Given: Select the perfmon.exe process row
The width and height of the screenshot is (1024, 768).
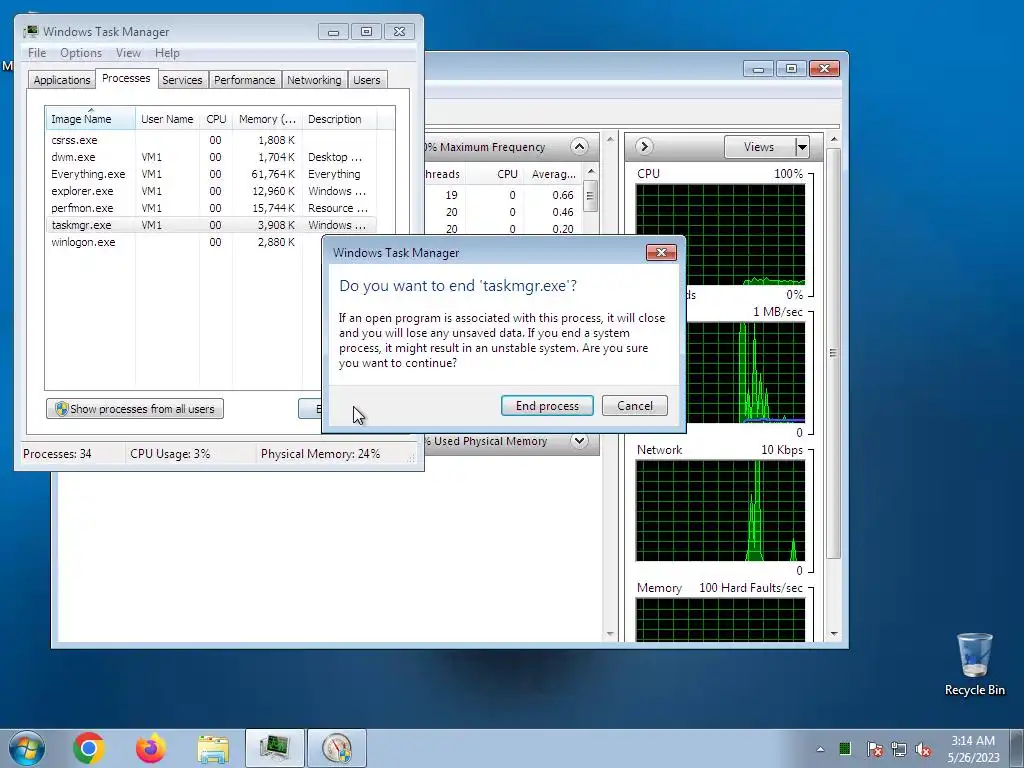Looking at the screenshot, I should (210, 208).
